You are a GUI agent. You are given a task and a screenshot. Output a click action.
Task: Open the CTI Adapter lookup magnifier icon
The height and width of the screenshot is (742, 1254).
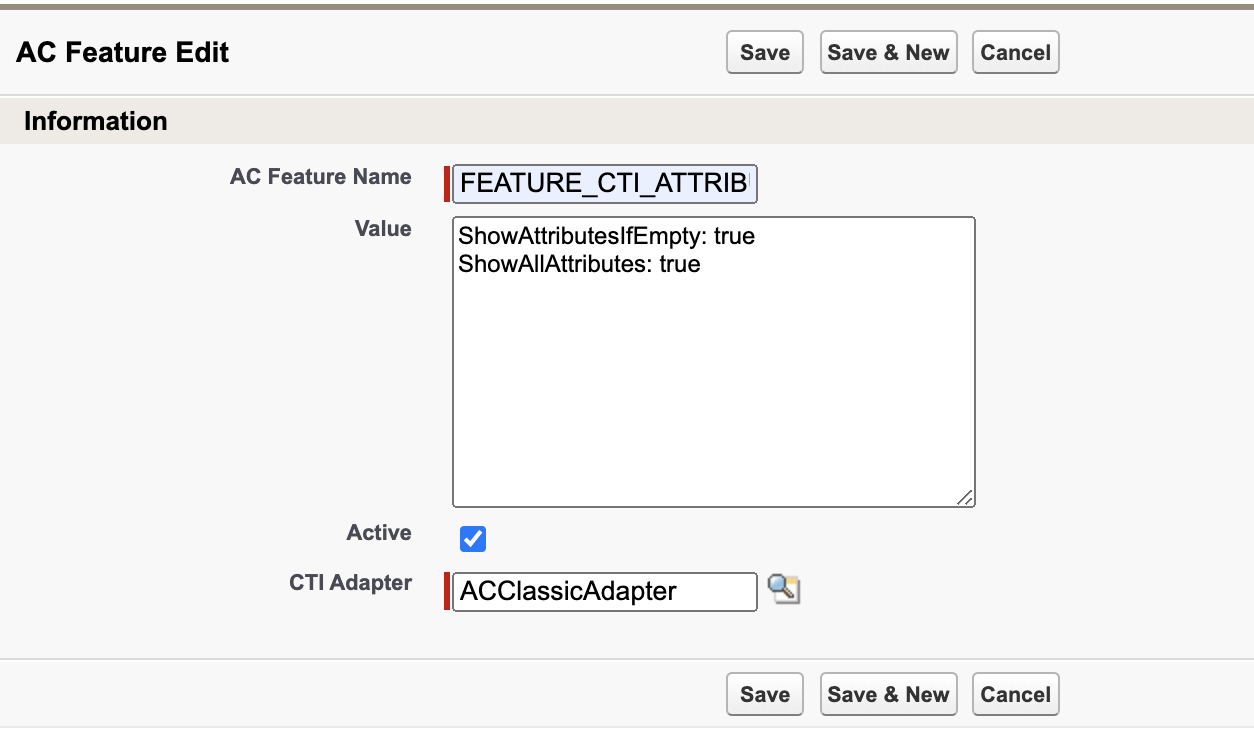point(784,589)
